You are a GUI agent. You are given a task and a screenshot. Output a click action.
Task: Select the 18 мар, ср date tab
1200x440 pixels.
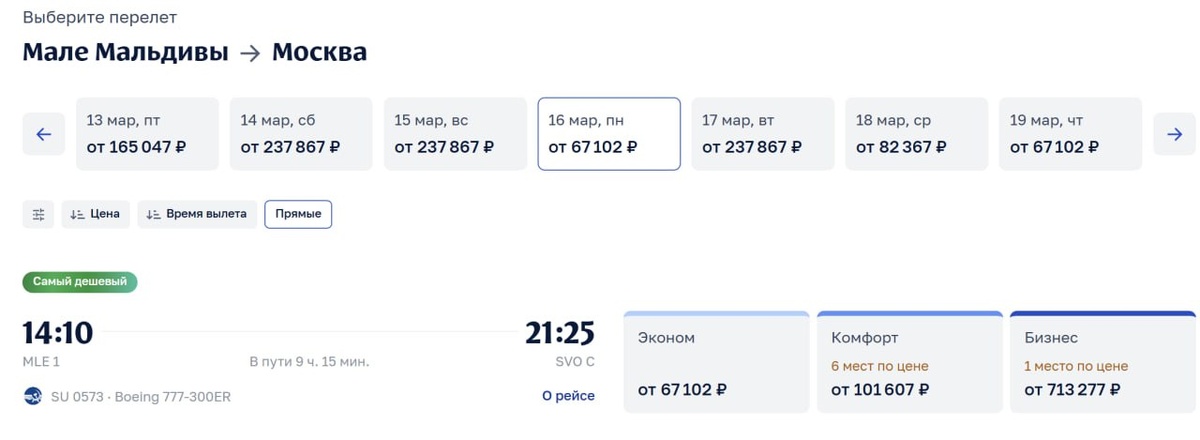[x=917, y=134]
